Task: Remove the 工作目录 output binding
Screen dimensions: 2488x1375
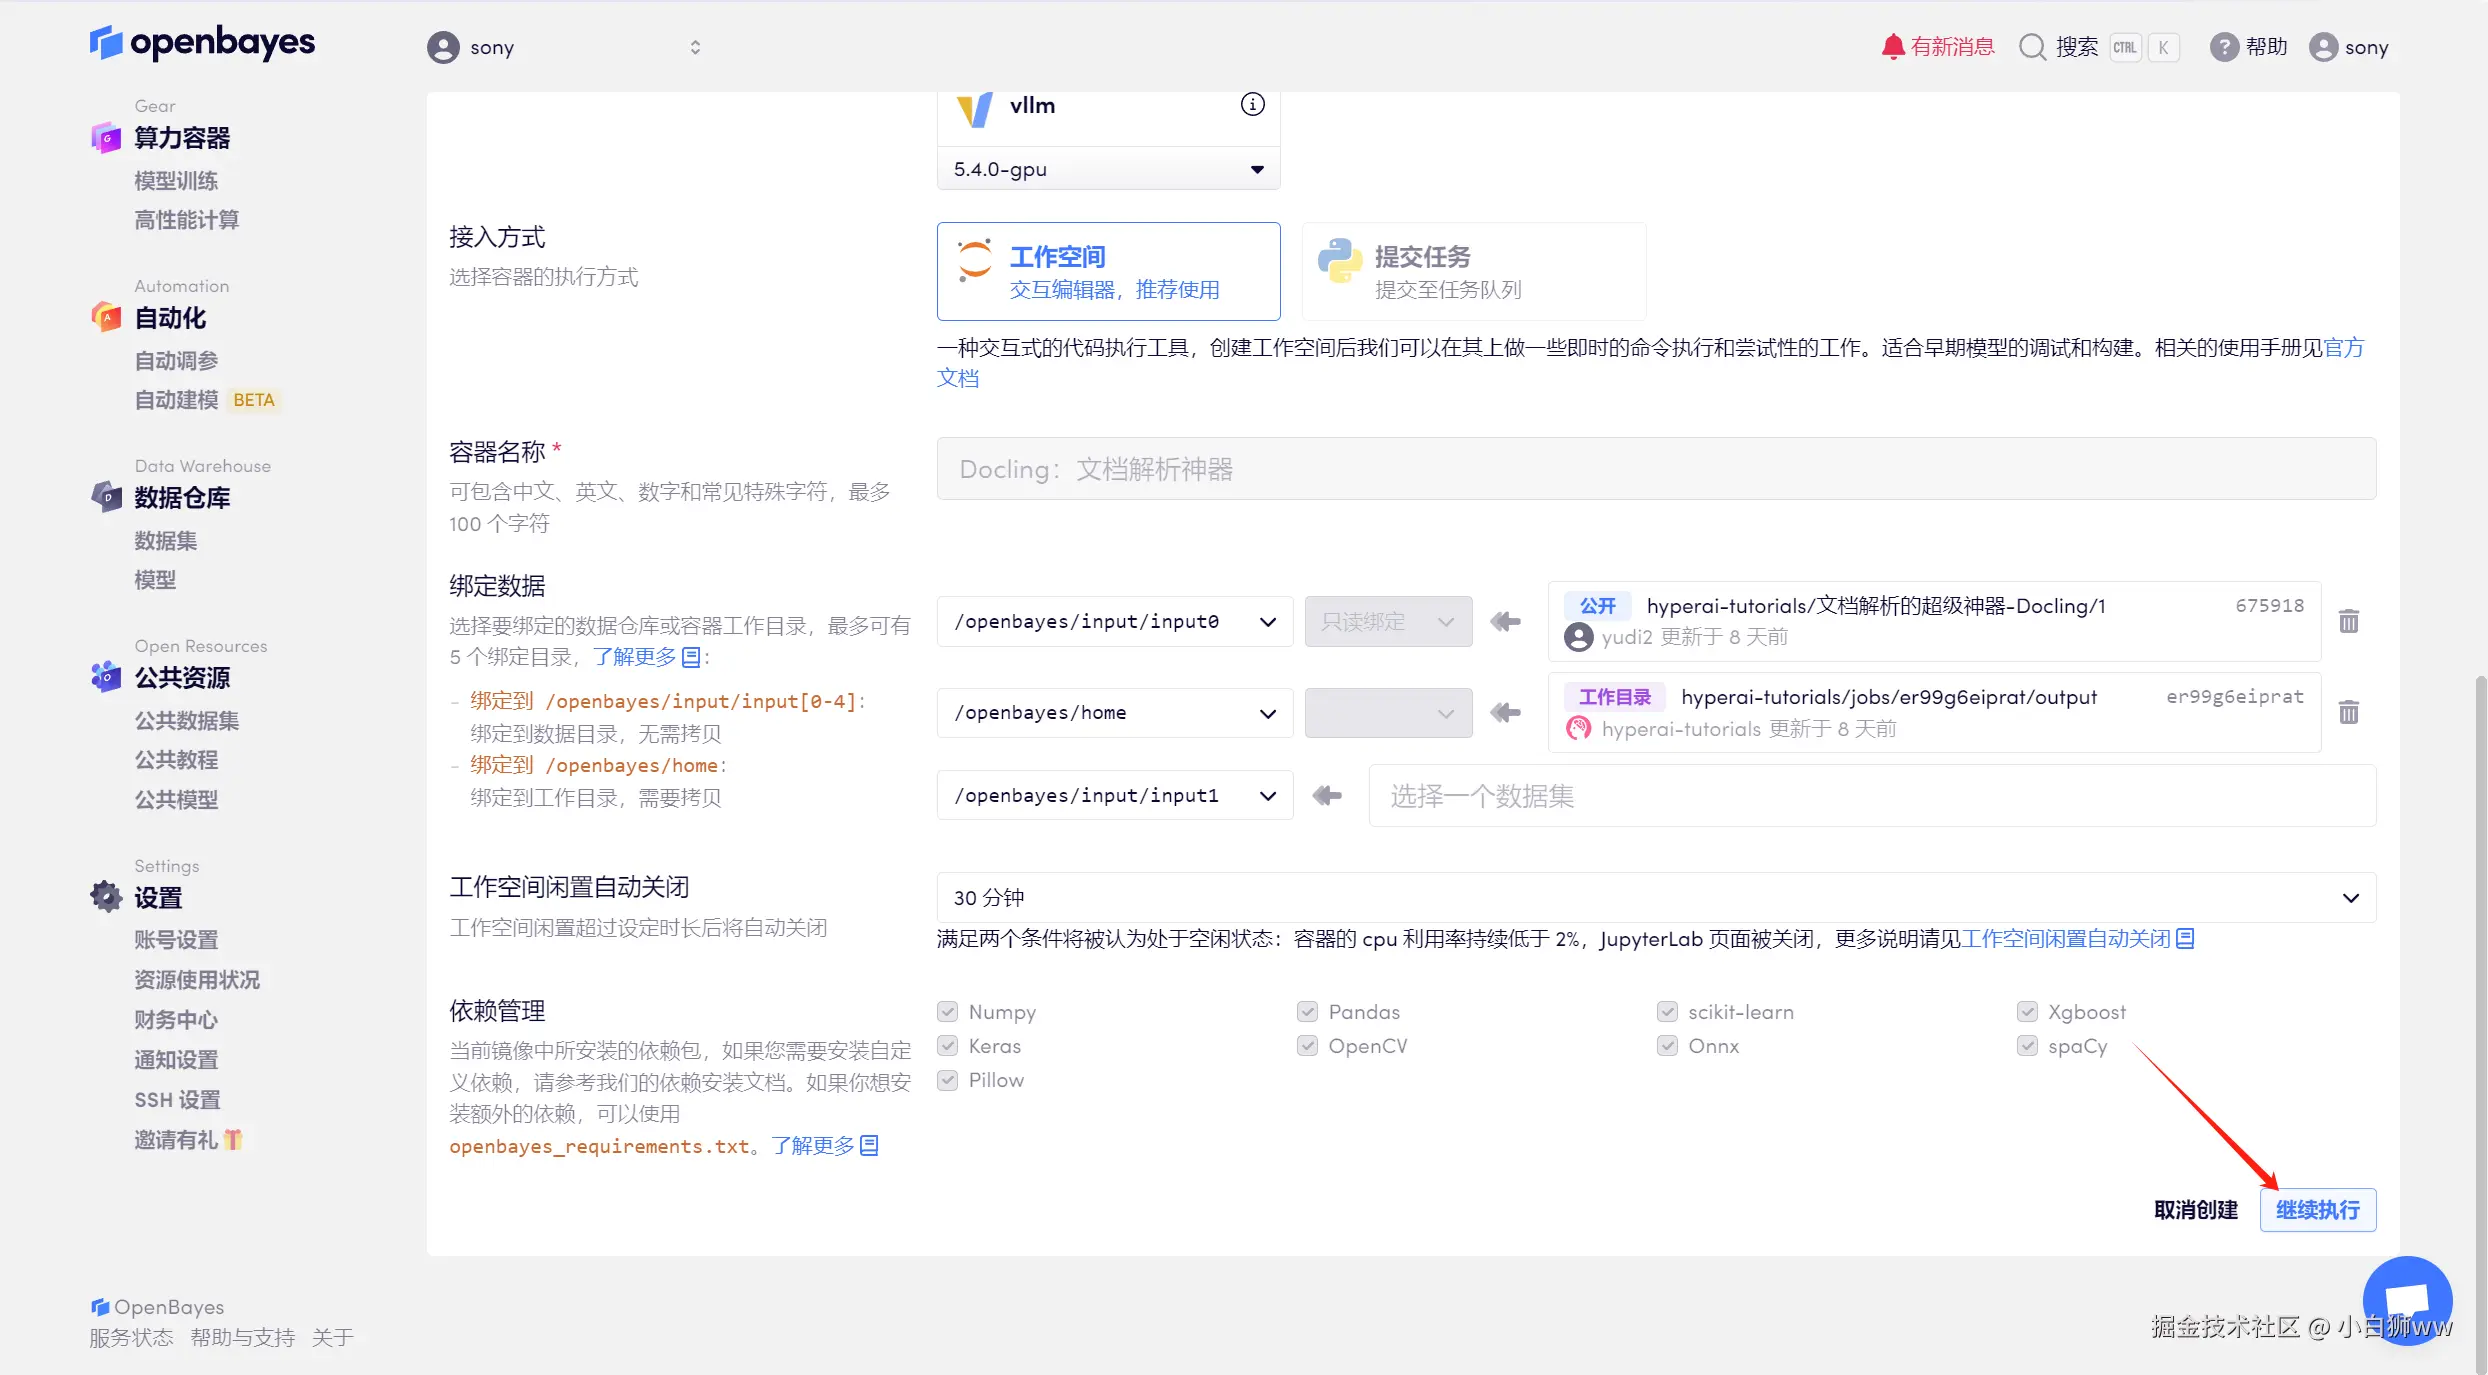Action: 2348,712
